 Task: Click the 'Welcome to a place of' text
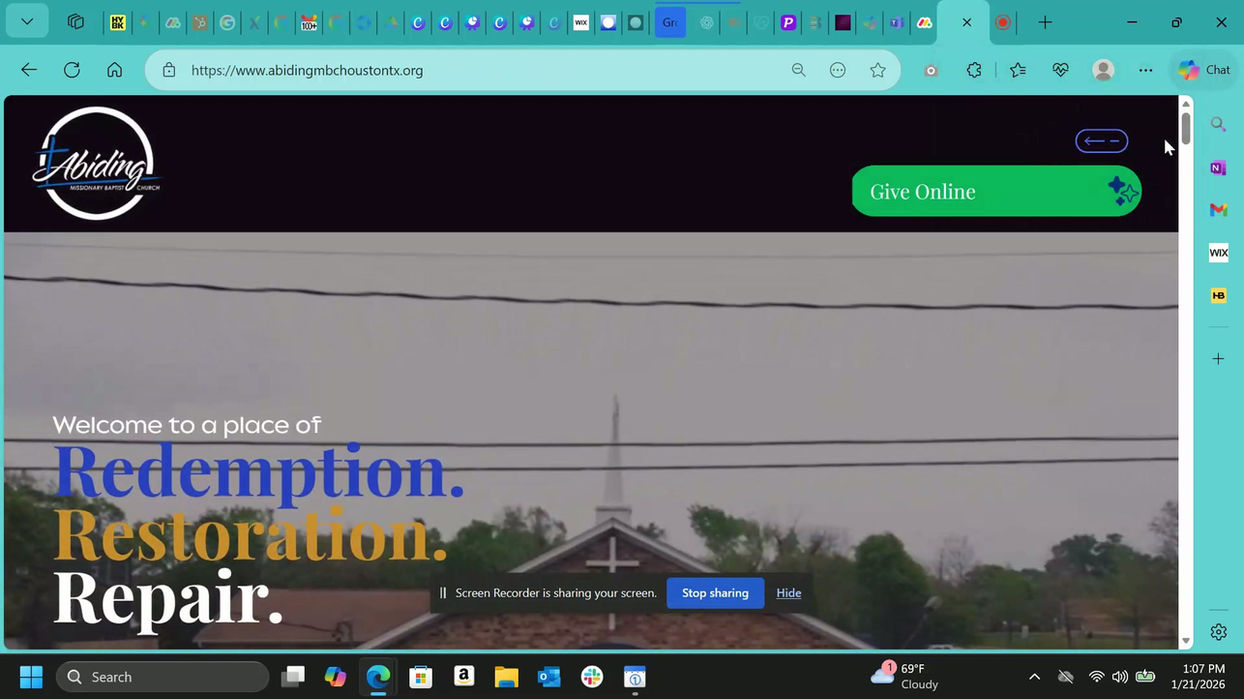187,425
